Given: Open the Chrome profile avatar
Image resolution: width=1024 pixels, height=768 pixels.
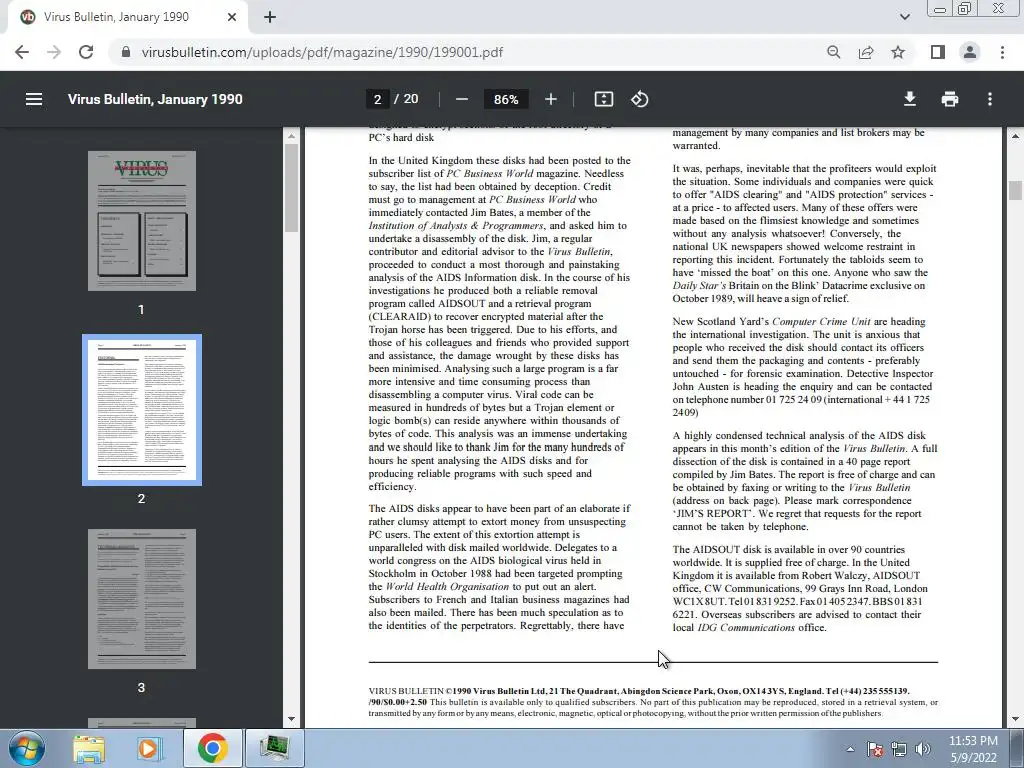Looking at the screenshot, I should pyautogui.click(x=970, y=52).
